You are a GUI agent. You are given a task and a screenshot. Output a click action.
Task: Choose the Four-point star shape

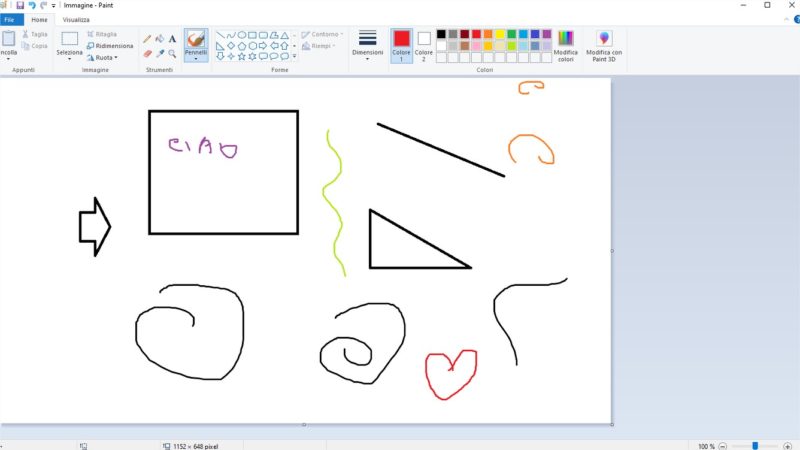pos(231,56)
